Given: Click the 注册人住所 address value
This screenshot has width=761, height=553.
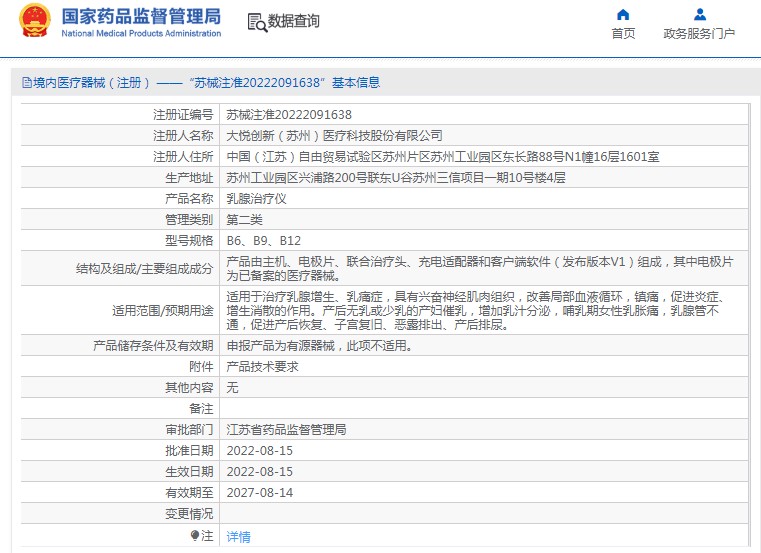Looking at the screenshot, I should (443, 156).
